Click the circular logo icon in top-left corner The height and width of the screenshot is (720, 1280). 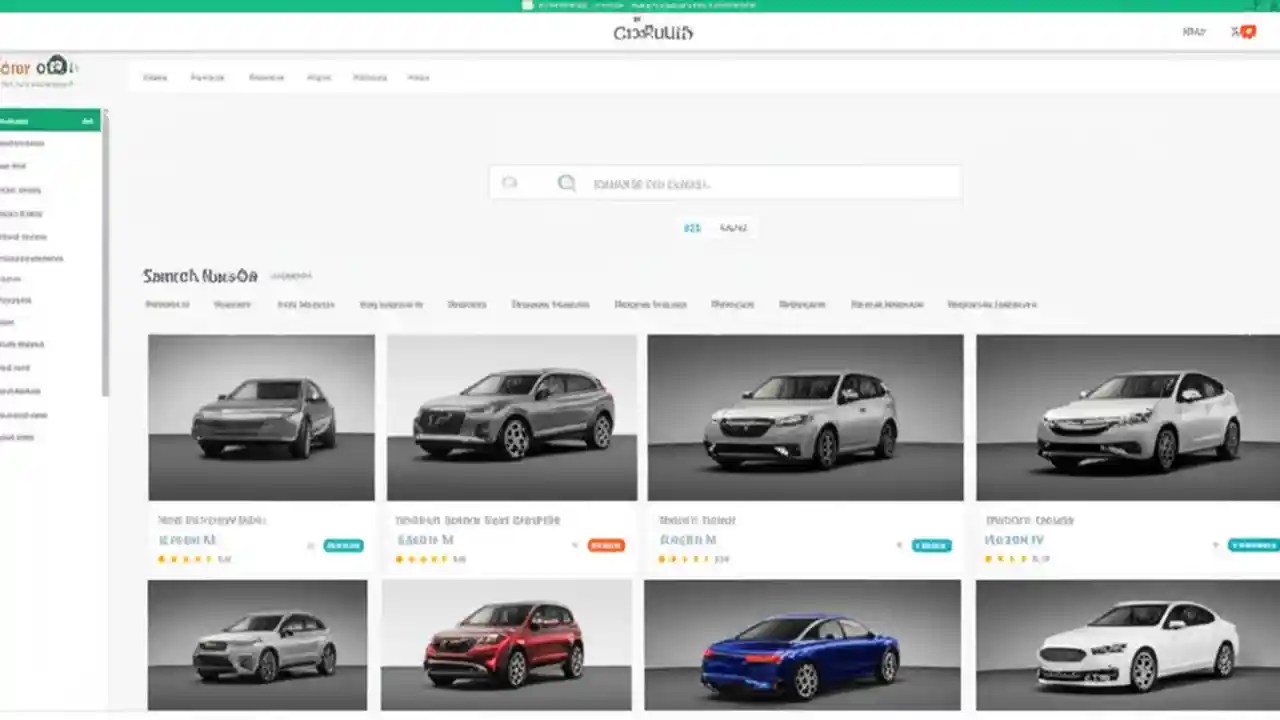pyautogui.click(x=57, y=66)
